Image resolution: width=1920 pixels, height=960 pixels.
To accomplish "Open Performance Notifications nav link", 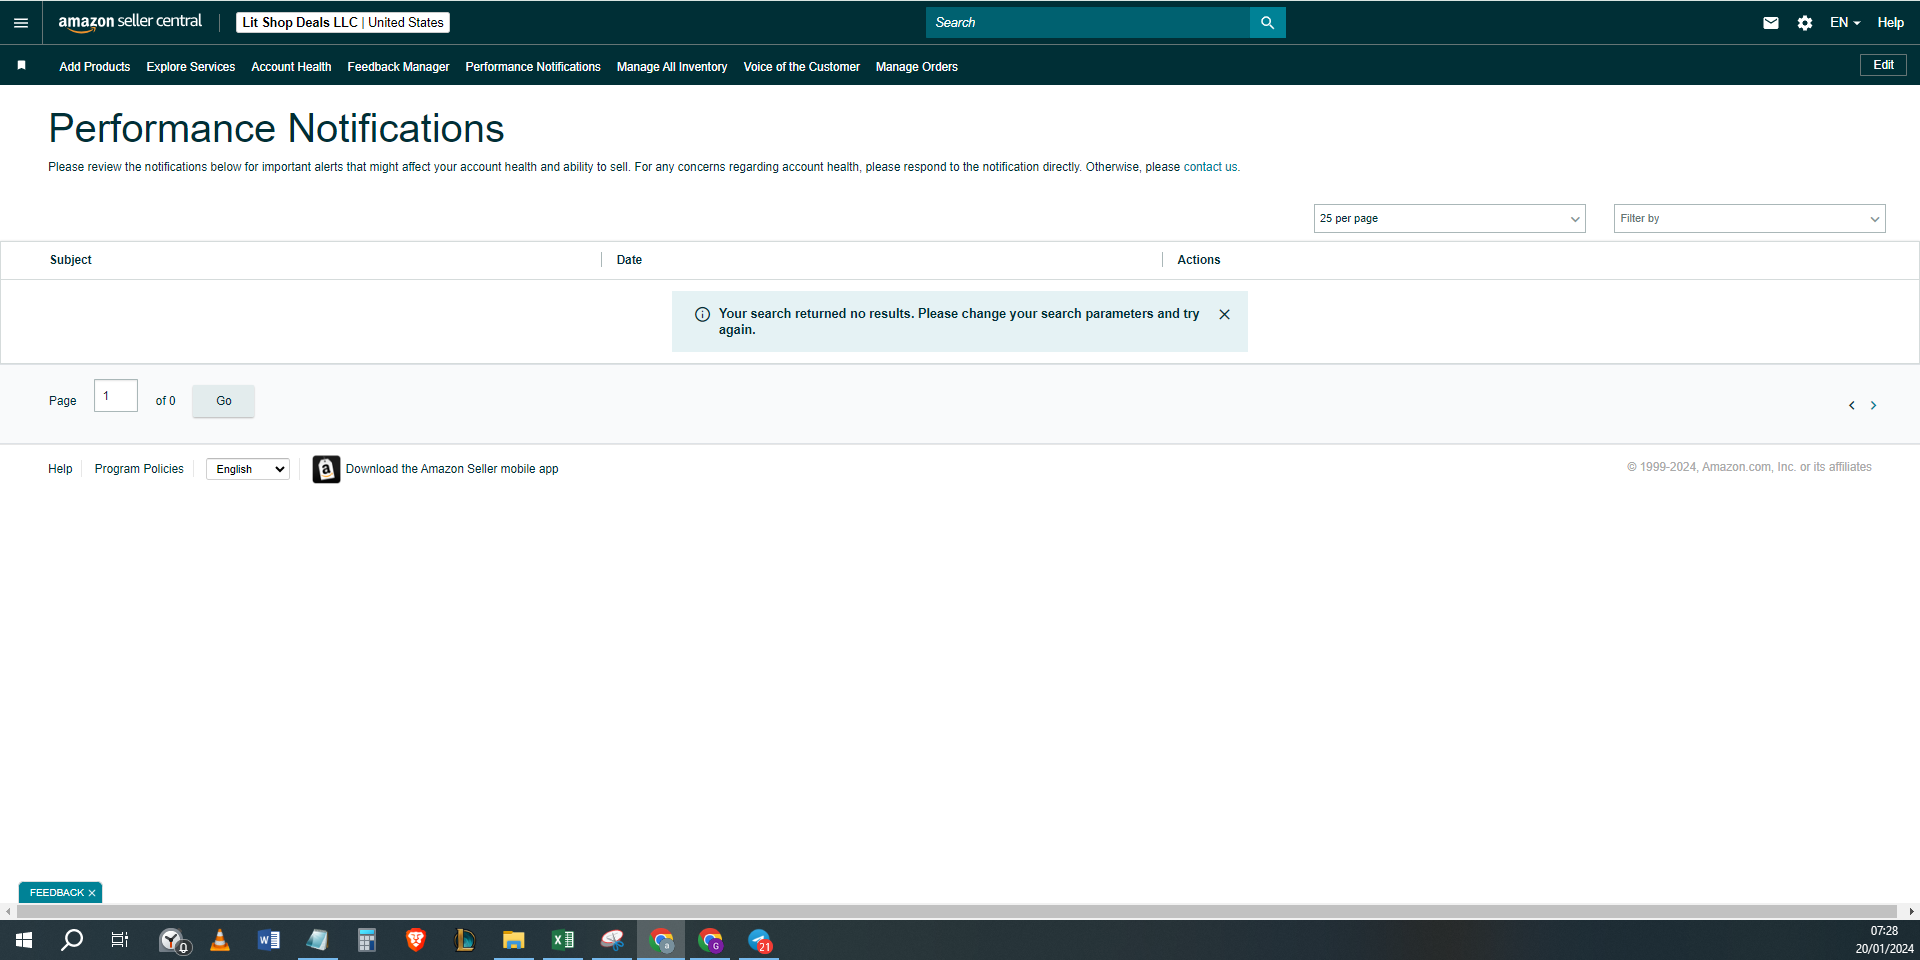I will click(x=533, y=67).
